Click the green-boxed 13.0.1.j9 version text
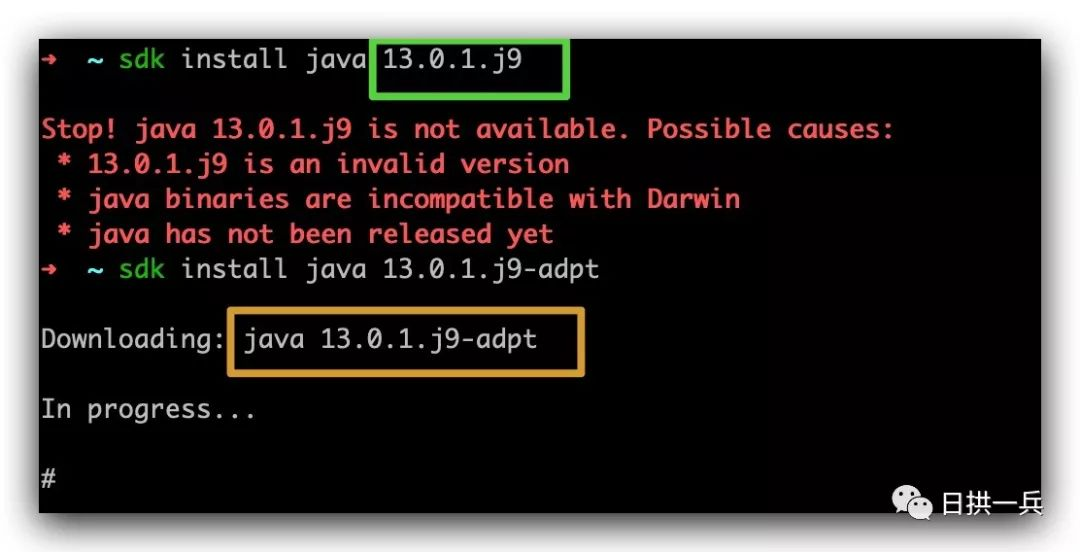1080x552 pixels. pos(453,59)
